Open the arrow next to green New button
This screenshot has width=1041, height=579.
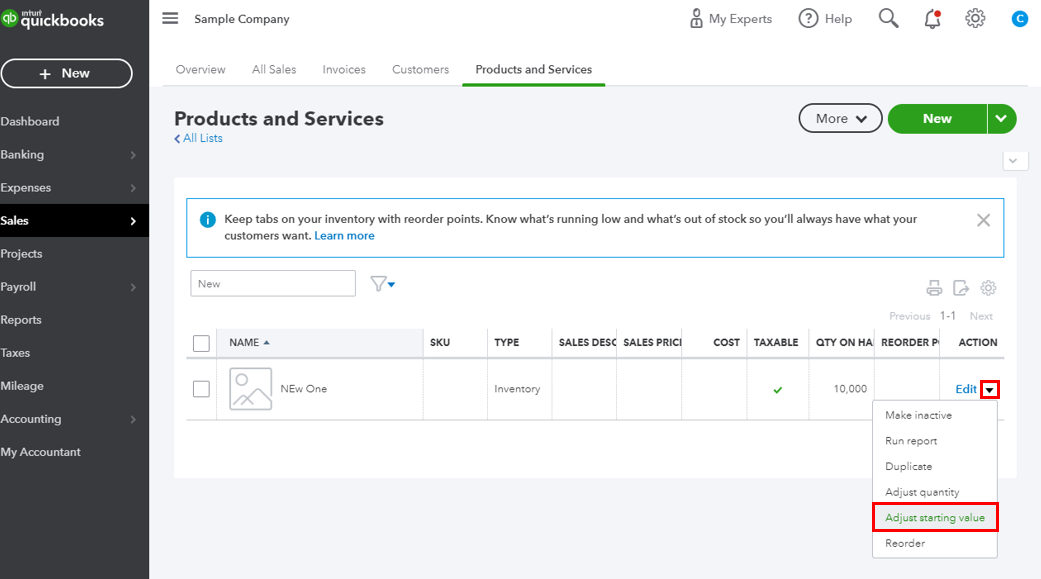click(1002, 118)
